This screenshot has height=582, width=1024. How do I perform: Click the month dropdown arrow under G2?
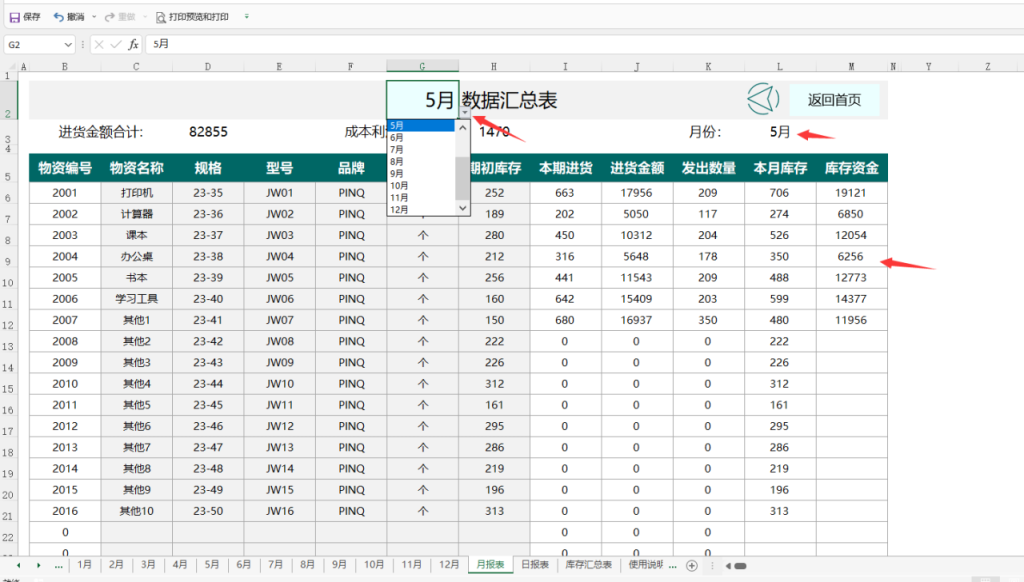464,113
